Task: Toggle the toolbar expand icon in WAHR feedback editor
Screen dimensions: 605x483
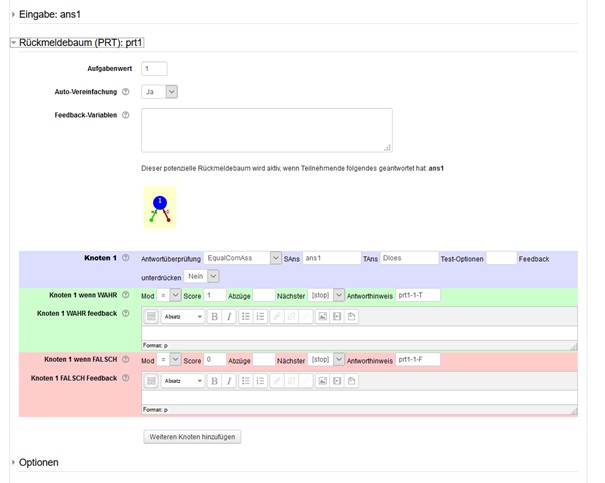Action: click(x=151, y=316)
